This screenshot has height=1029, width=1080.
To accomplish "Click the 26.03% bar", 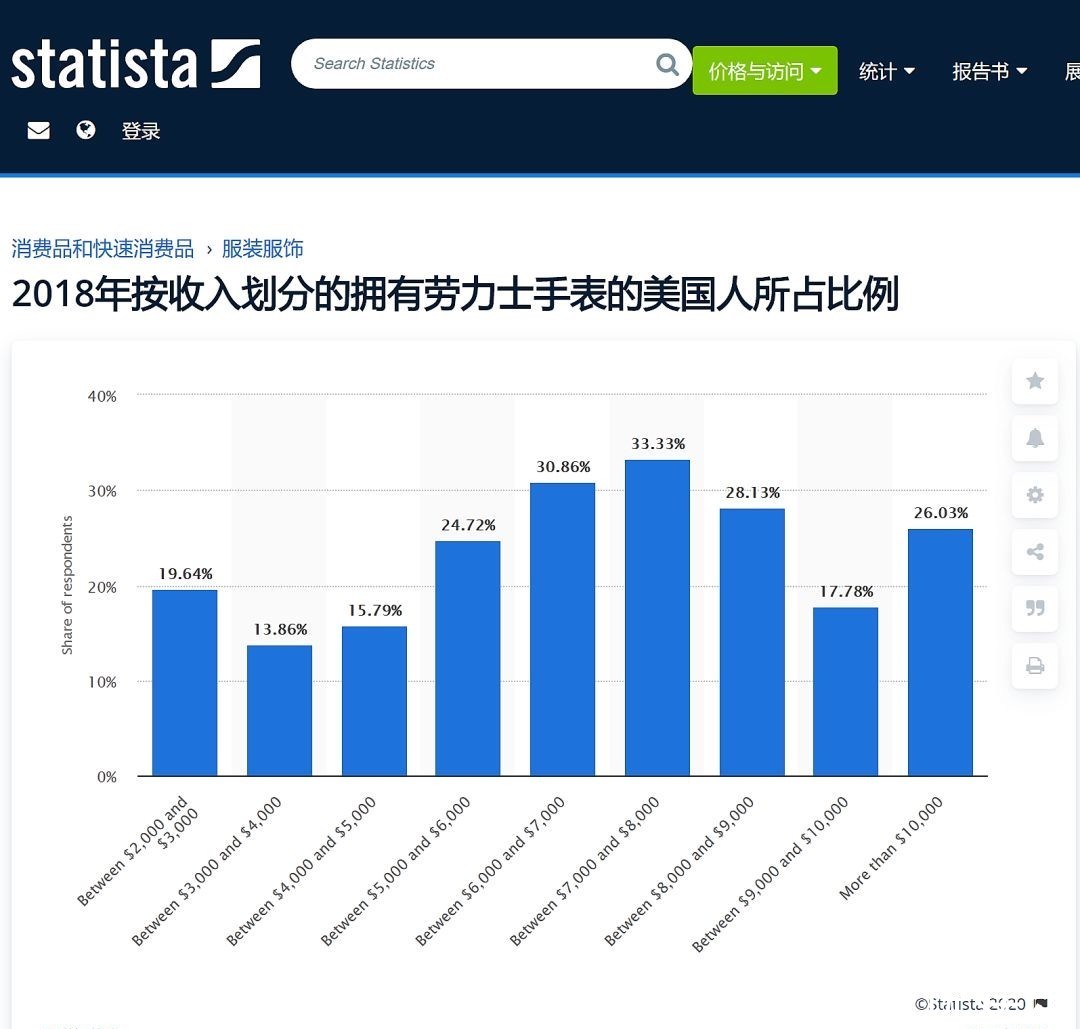I will pos(940,652).
